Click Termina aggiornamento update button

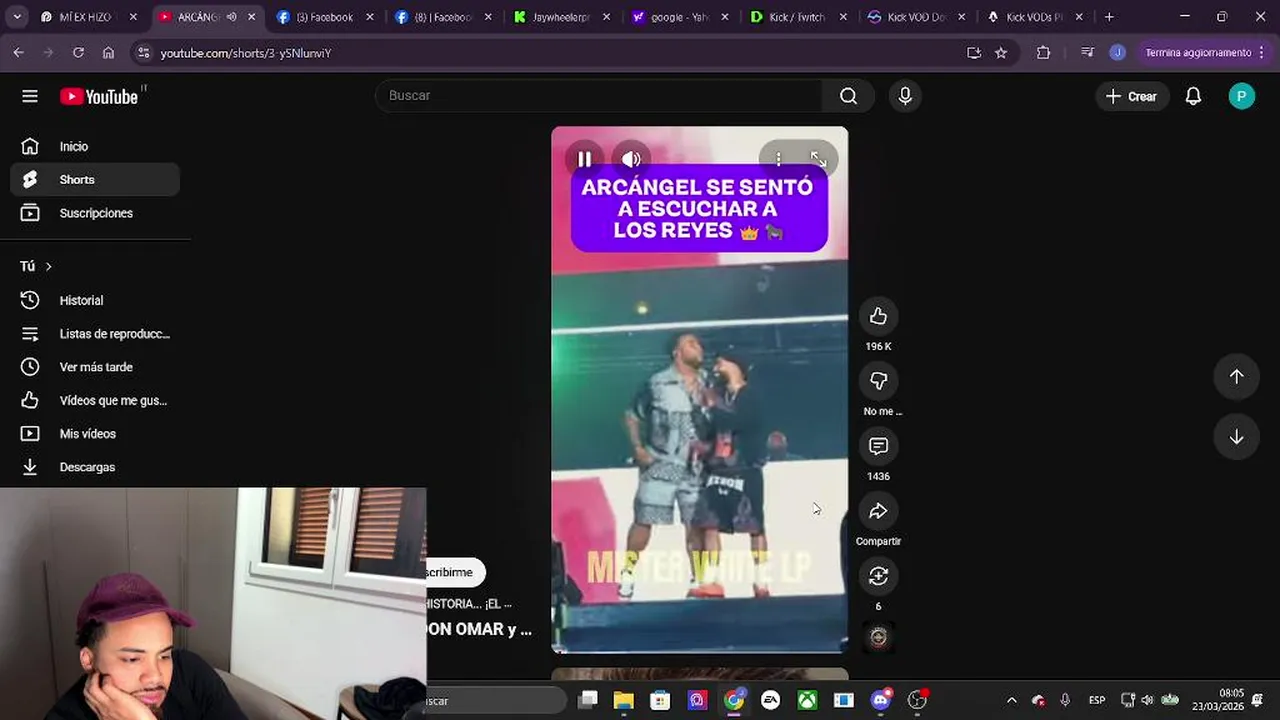[x=1206, y=53]
